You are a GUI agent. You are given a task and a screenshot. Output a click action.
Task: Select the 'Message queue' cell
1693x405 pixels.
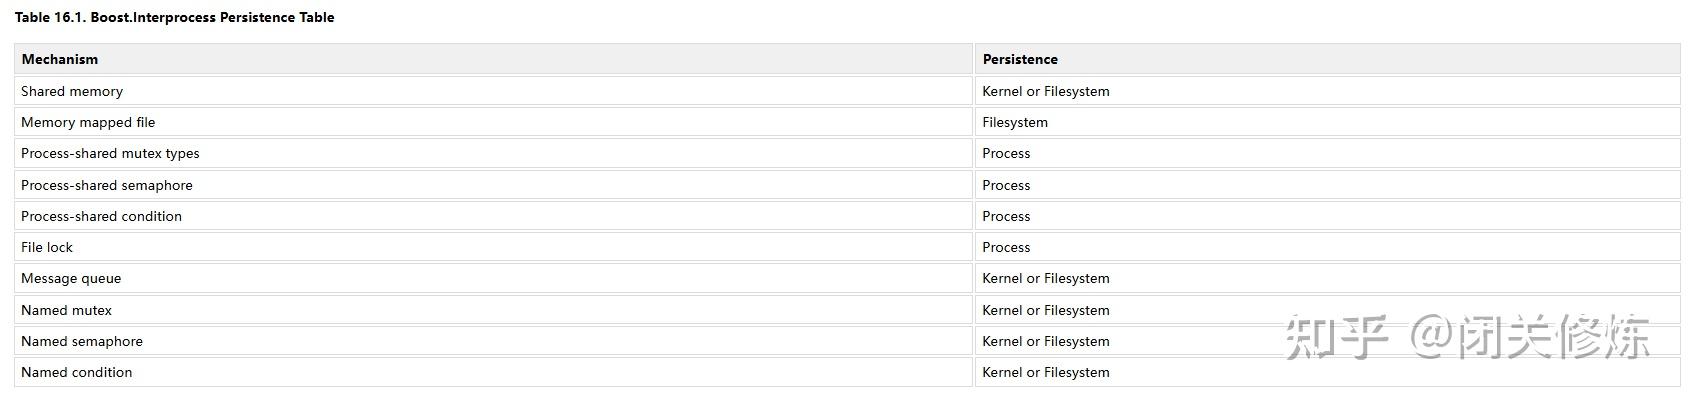pyautogui.click(x=71, y=278)
